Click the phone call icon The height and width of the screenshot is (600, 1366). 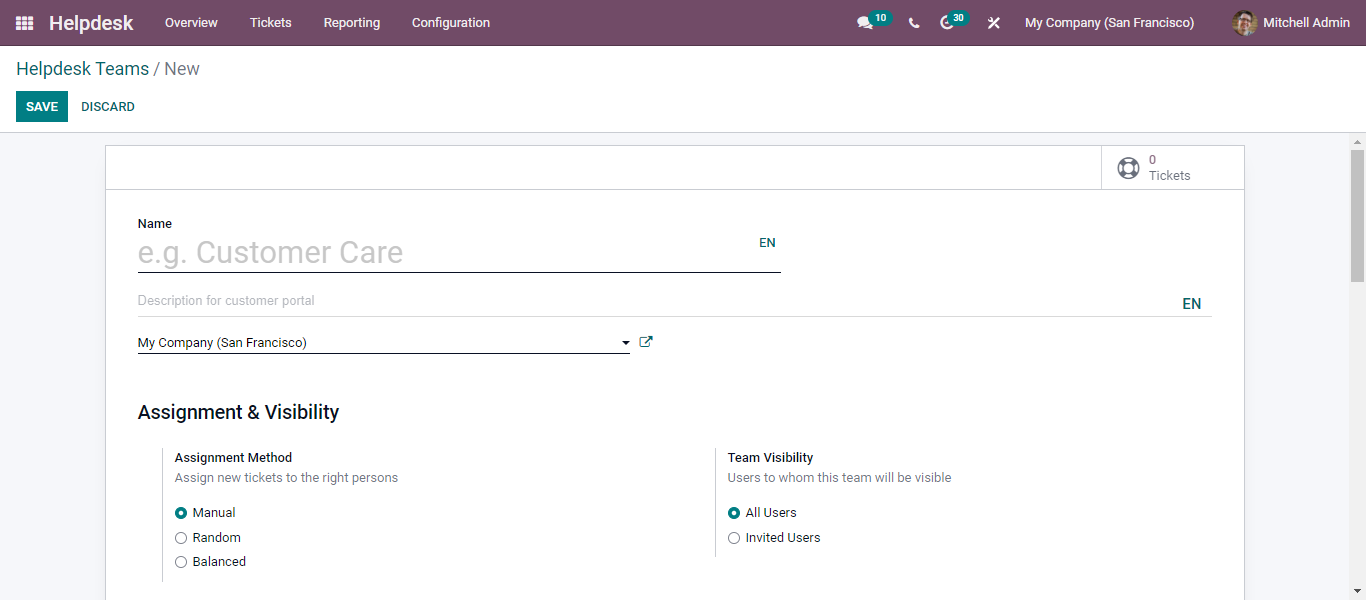(914, 23)
